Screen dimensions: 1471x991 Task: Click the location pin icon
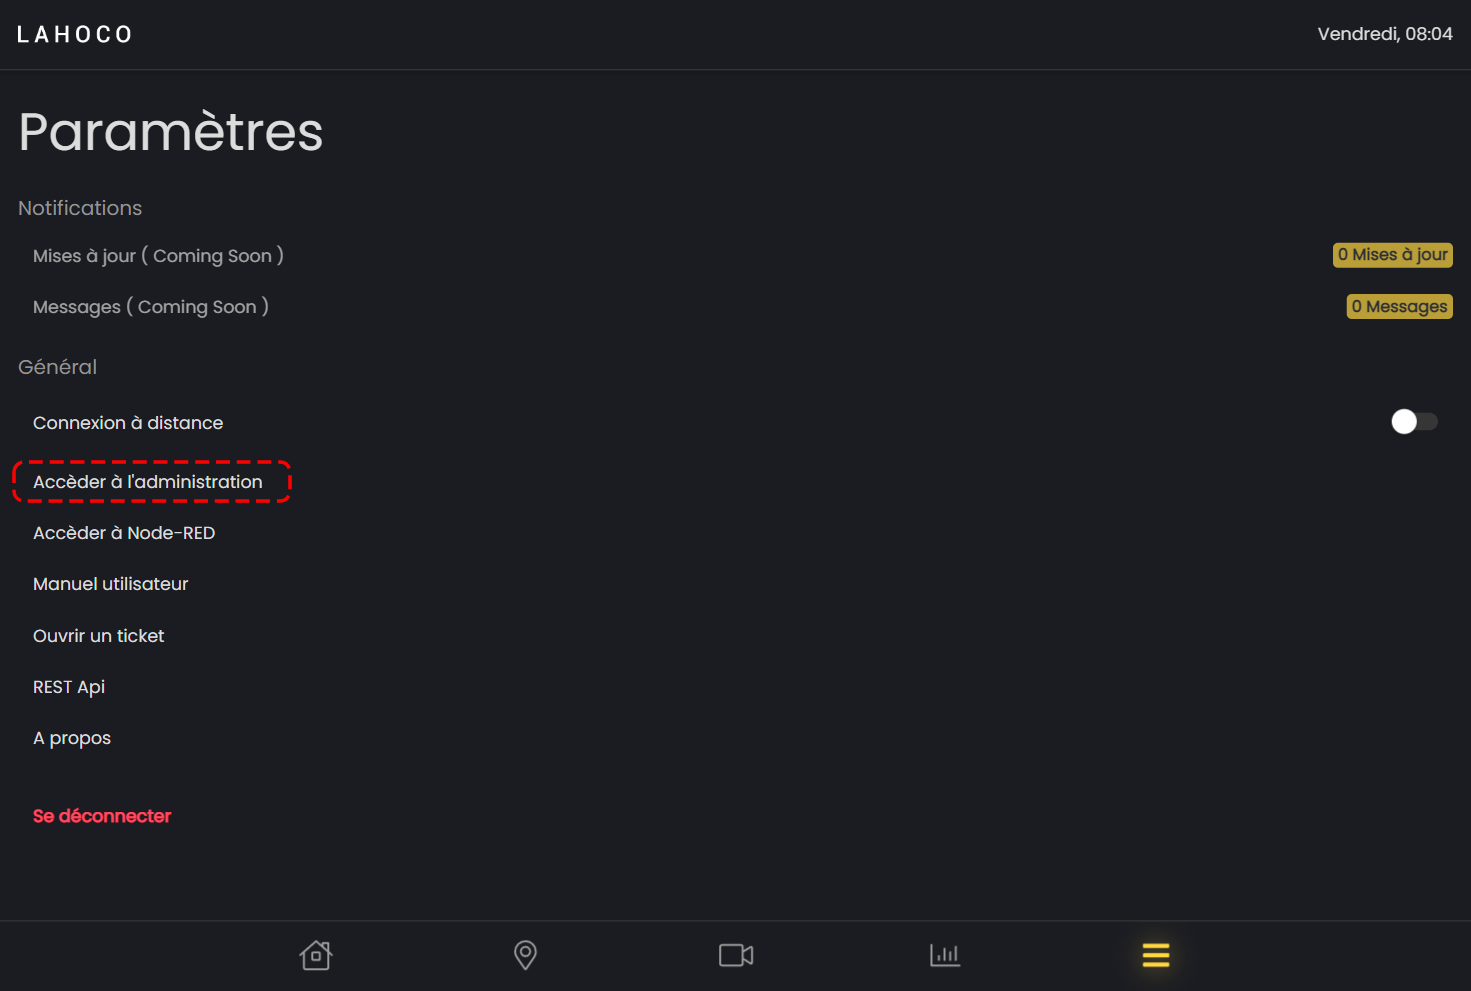525,955
